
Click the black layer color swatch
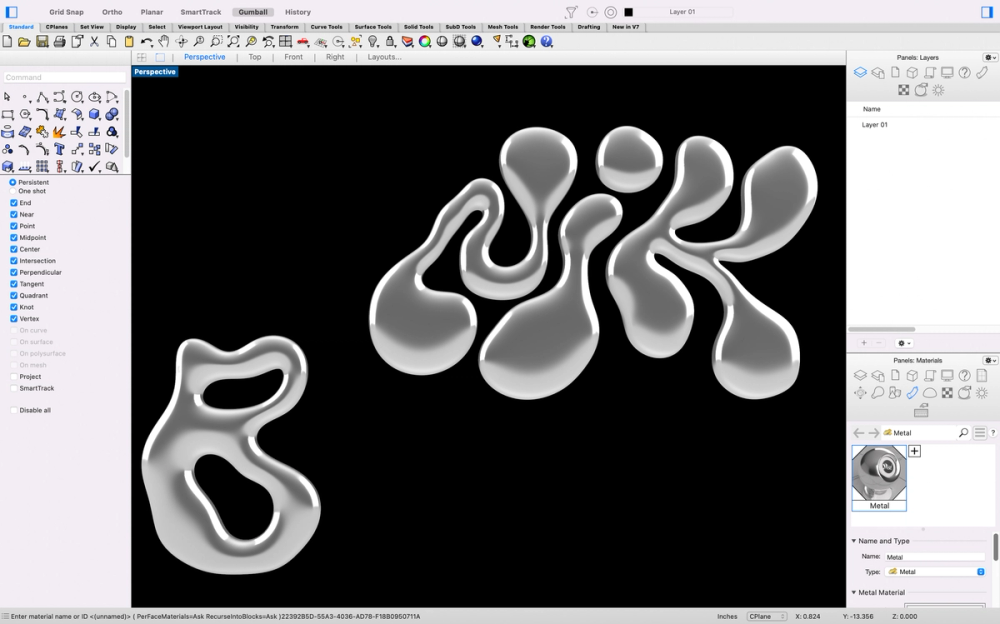coord(628,11)
